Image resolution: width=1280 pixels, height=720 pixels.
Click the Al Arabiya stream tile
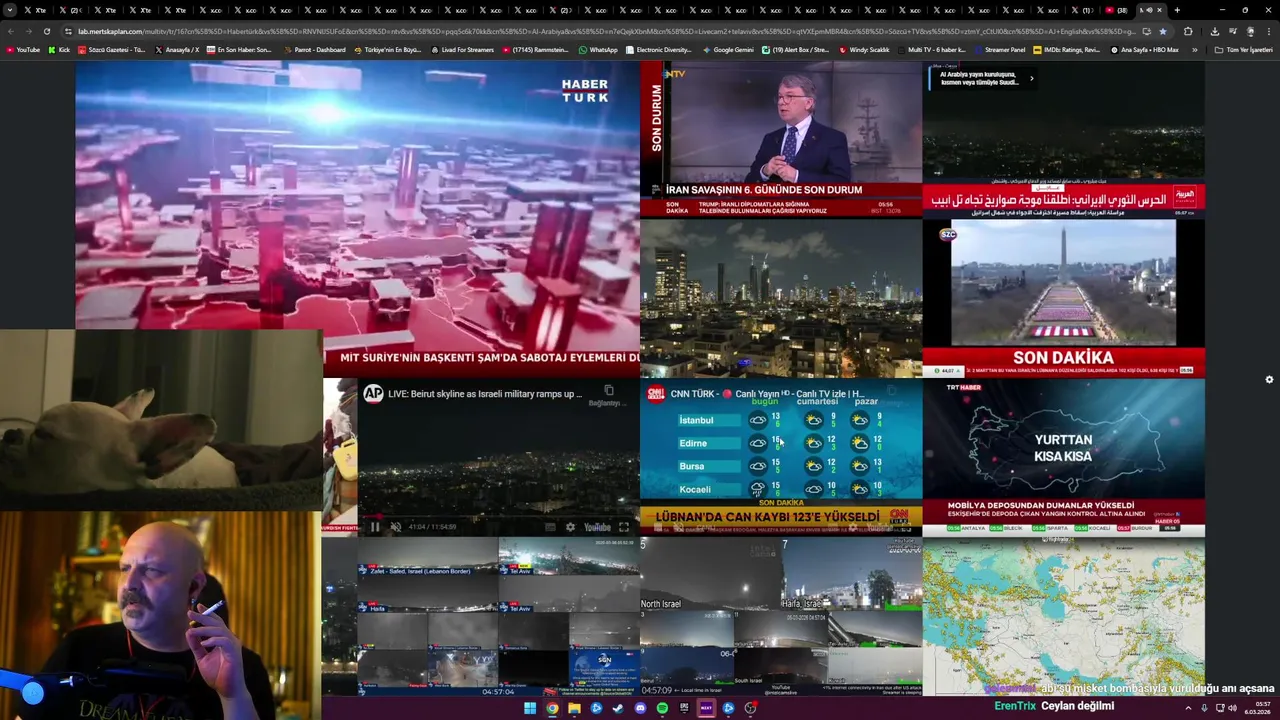pyautogui.click(x=1063, y=139)
